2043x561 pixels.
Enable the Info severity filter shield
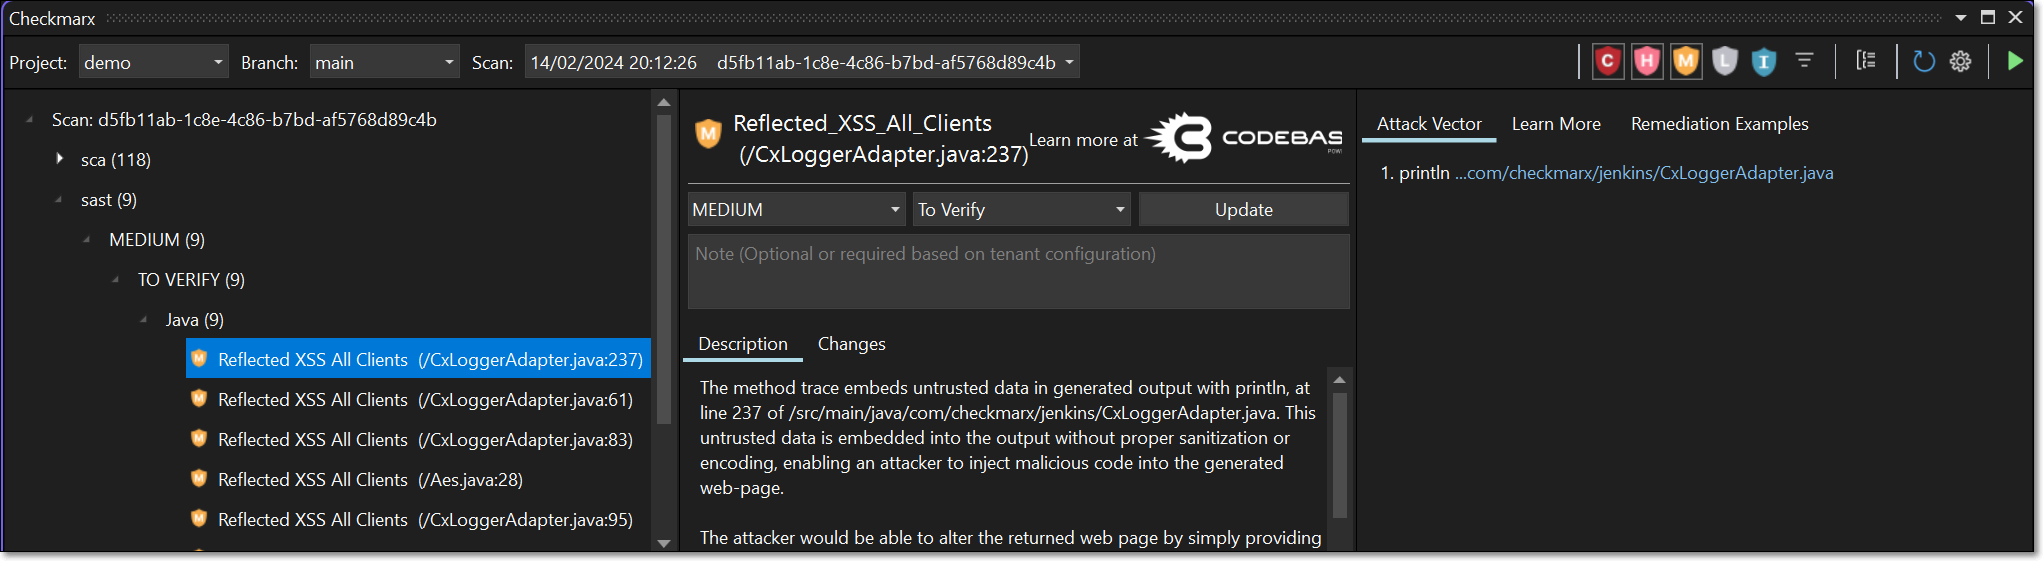coord(1764,62)
